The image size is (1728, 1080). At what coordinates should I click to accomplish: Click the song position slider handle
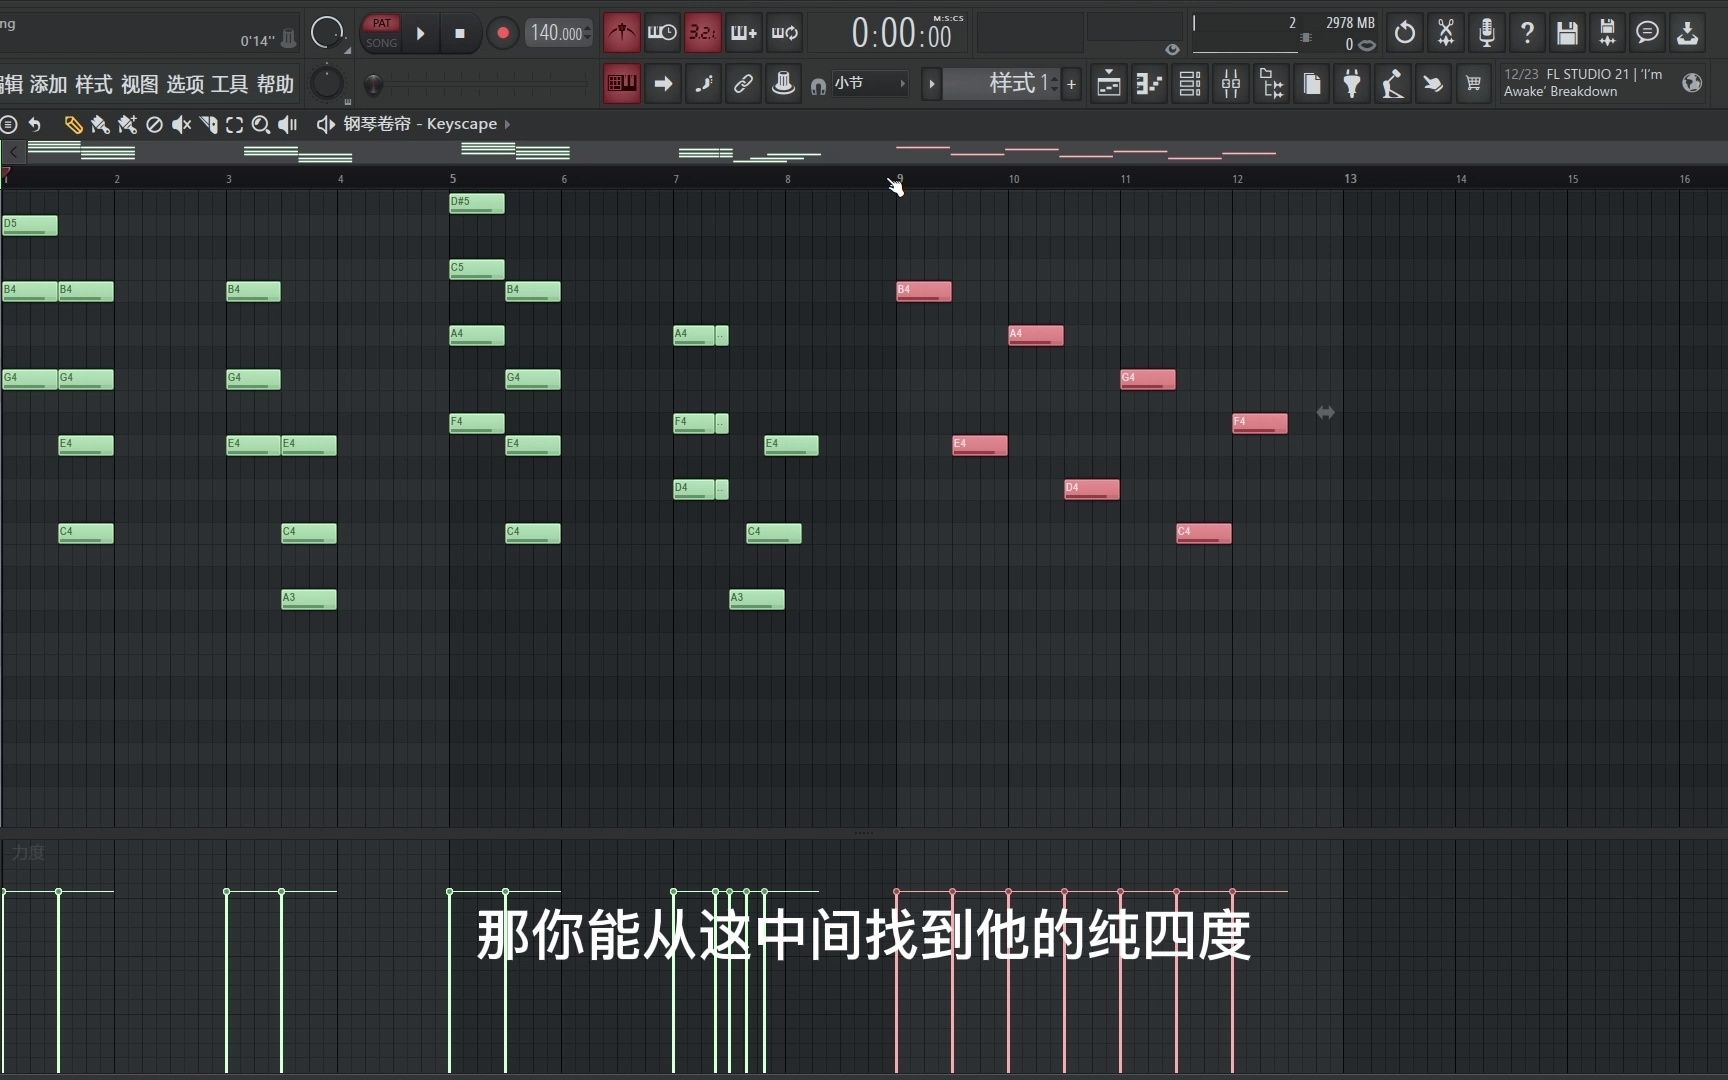[x=373, y=85]
